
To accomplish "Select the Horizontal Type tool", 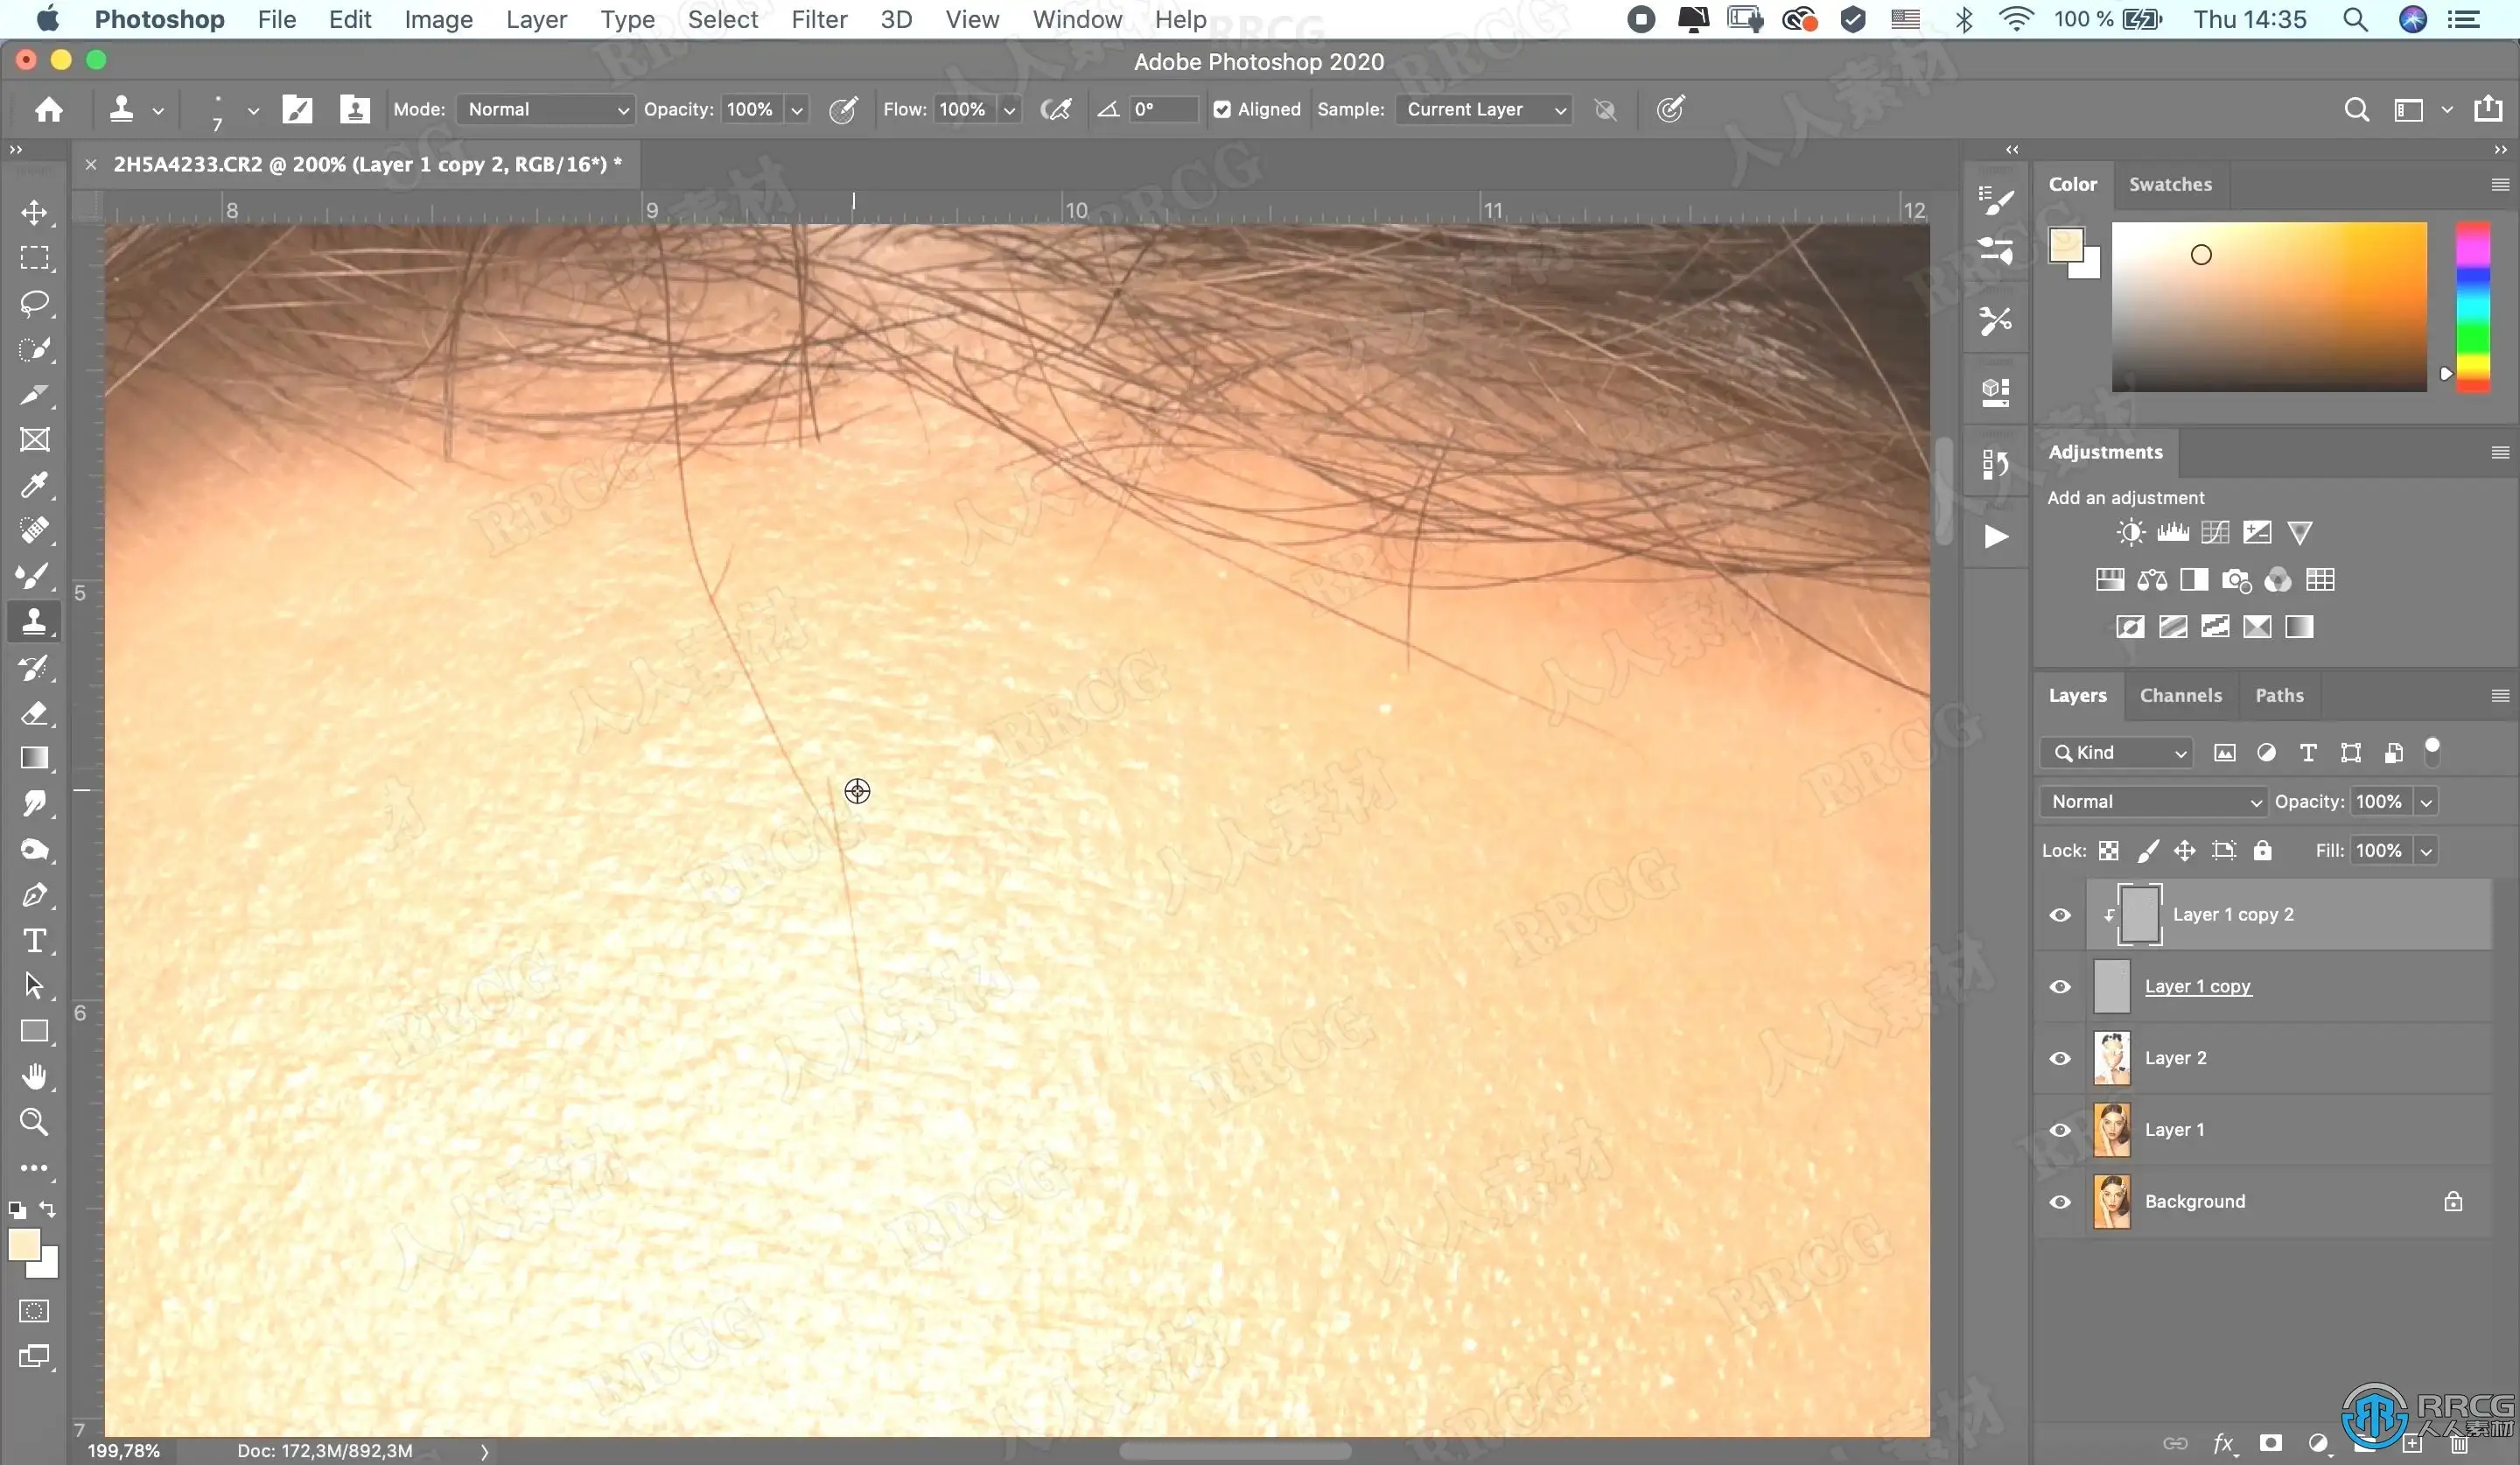I will pyautogui.click(x=34, y=941).
